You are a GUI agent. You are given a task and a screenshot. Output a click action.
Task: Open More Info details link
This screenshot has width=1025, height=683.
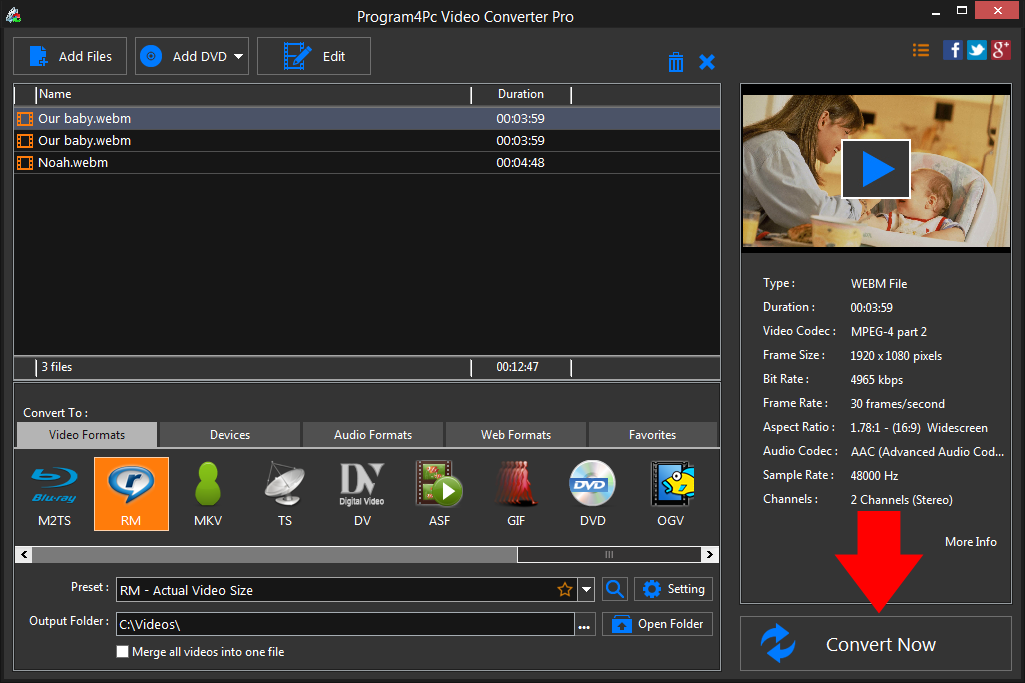969,541
